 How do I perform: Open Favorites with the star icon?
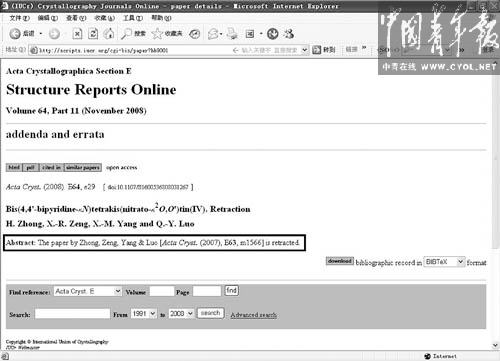point(167,33)
